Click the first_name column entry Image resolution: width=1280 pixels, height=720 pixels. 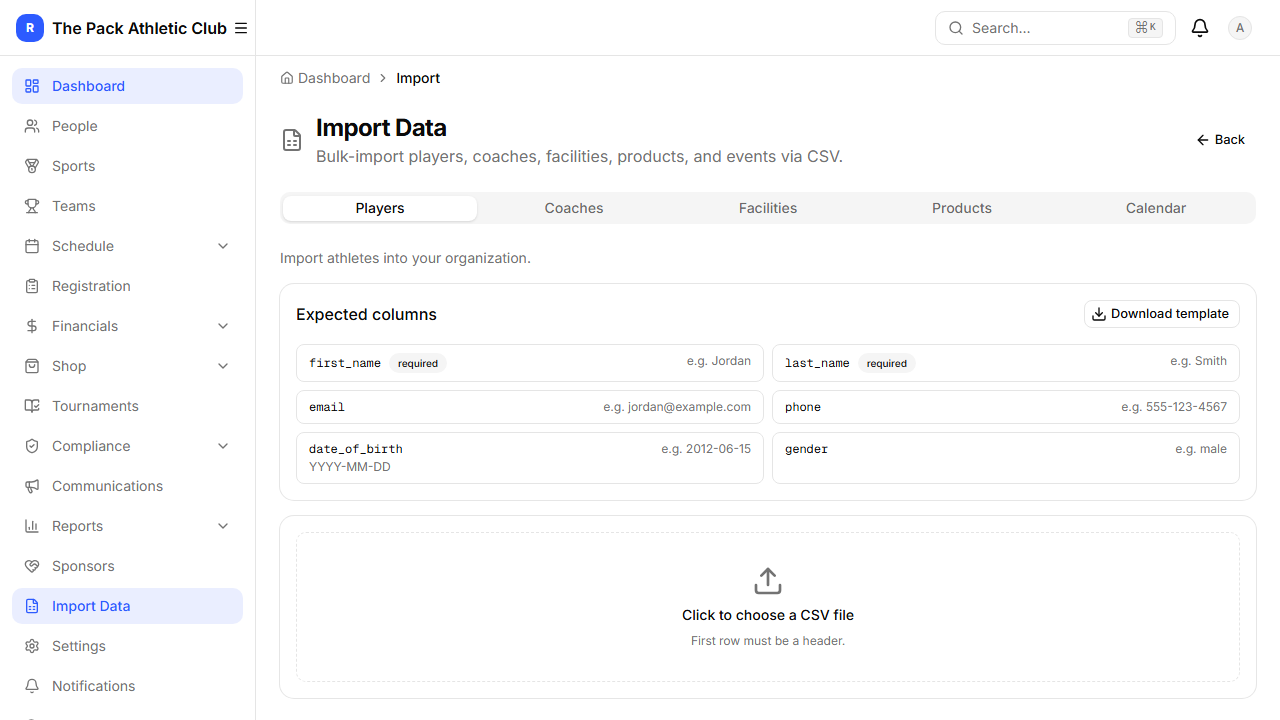[x=530, y=363]
